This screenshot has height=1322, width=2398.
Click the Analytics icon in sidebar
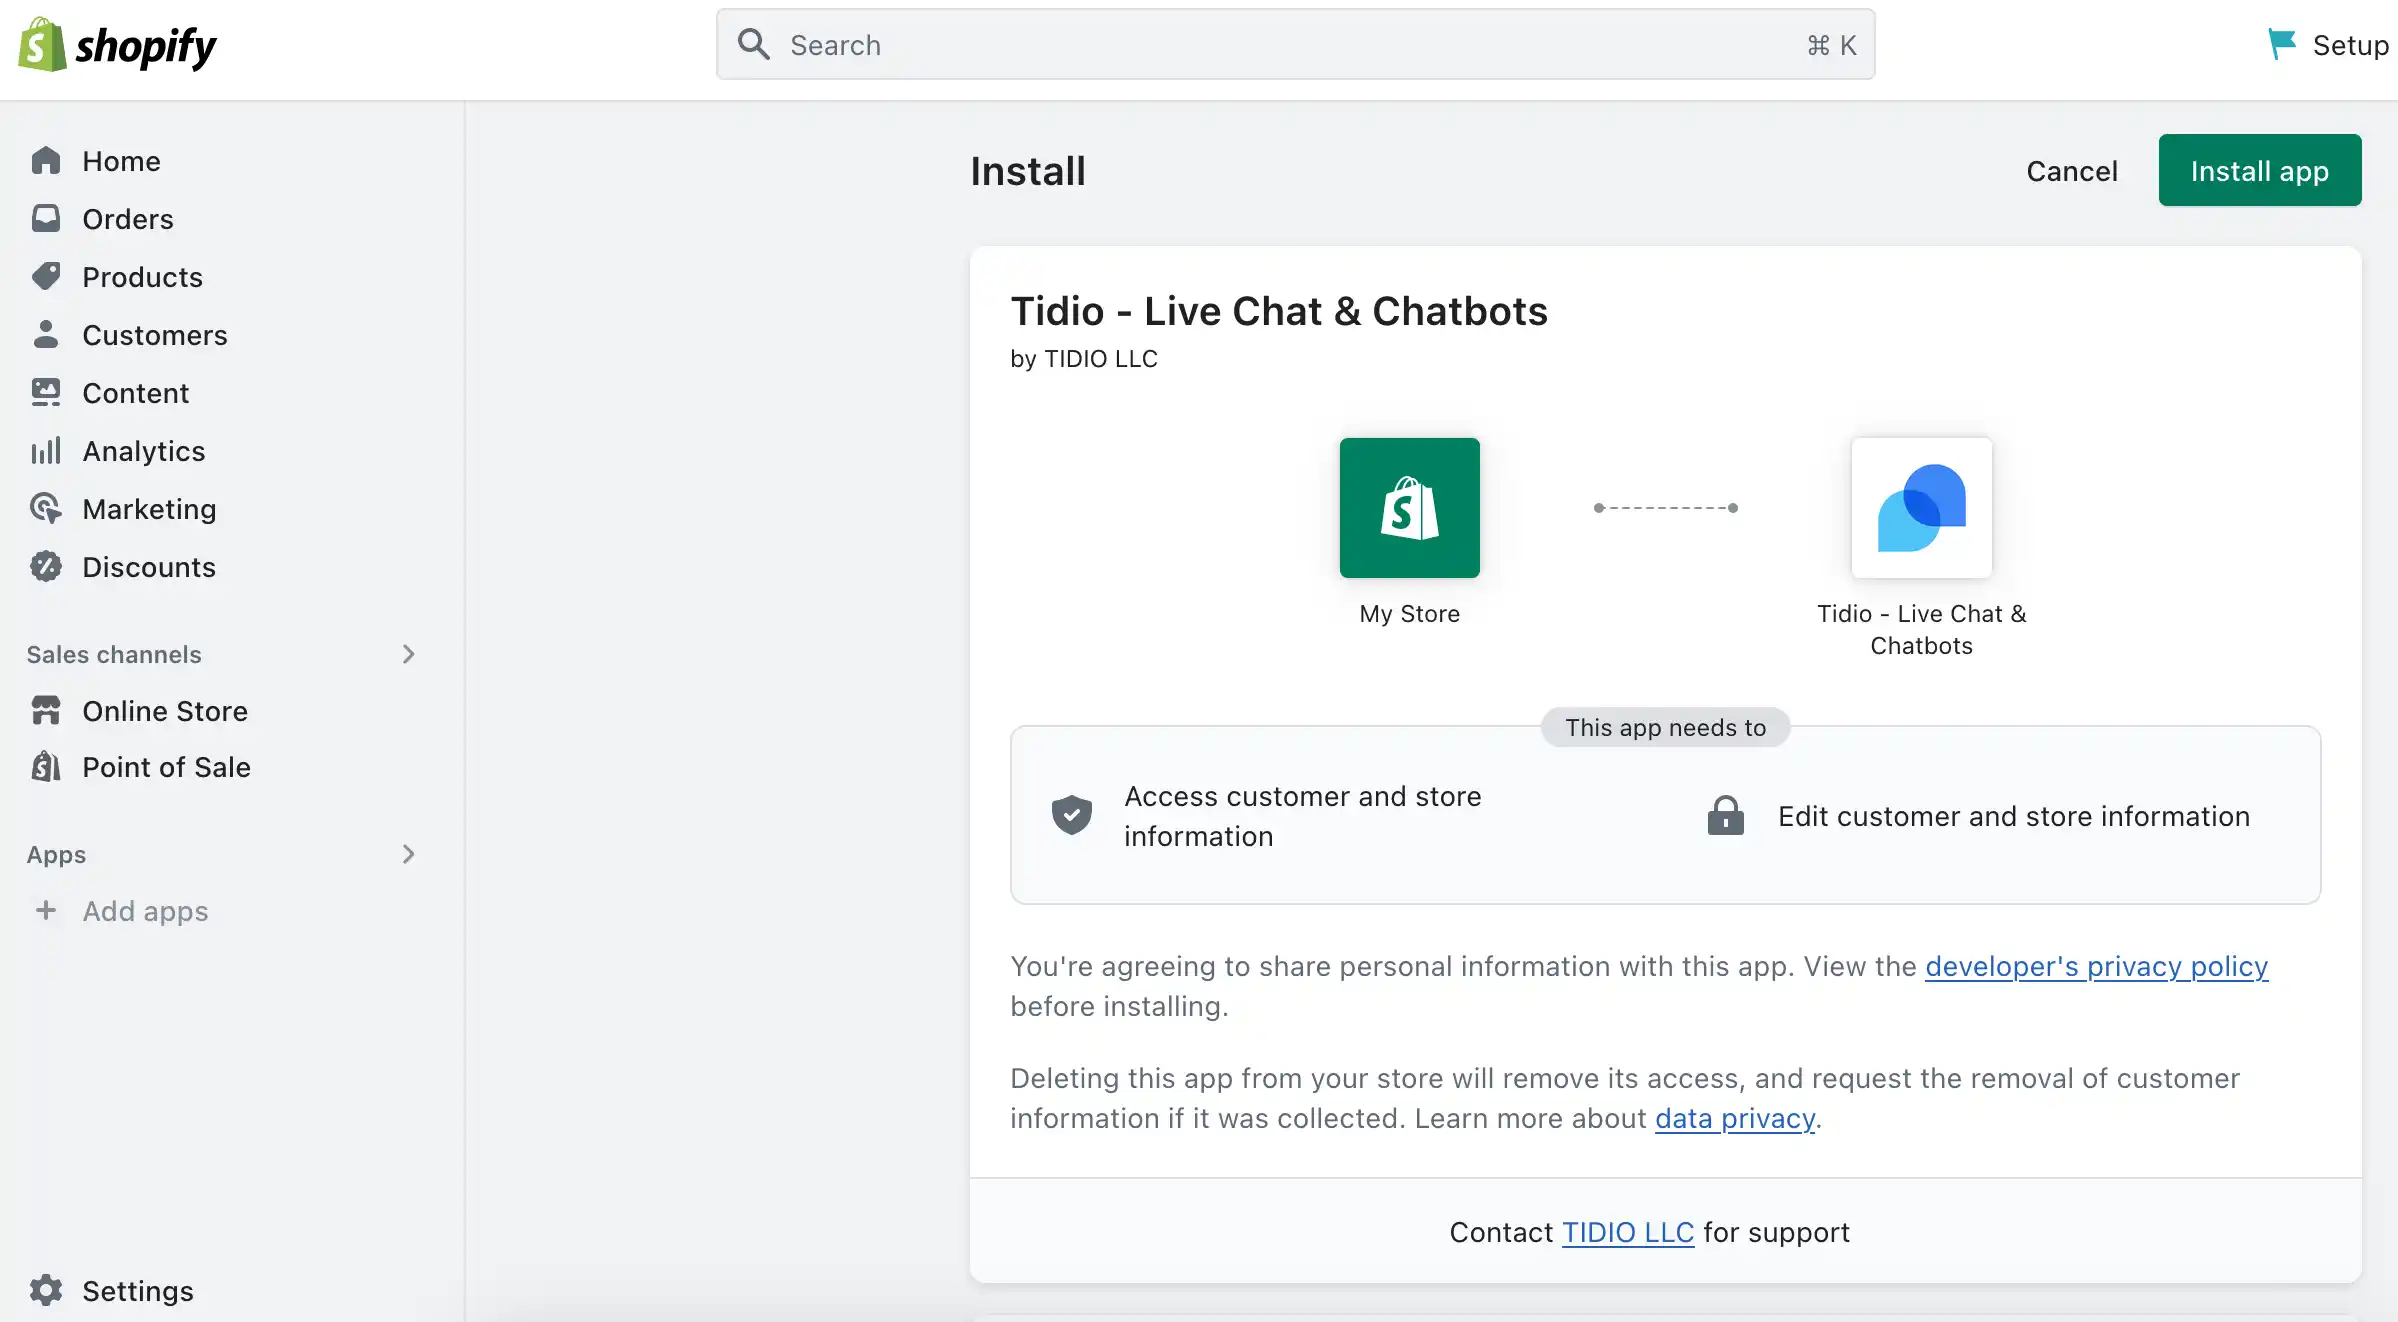tap(44, 451)
